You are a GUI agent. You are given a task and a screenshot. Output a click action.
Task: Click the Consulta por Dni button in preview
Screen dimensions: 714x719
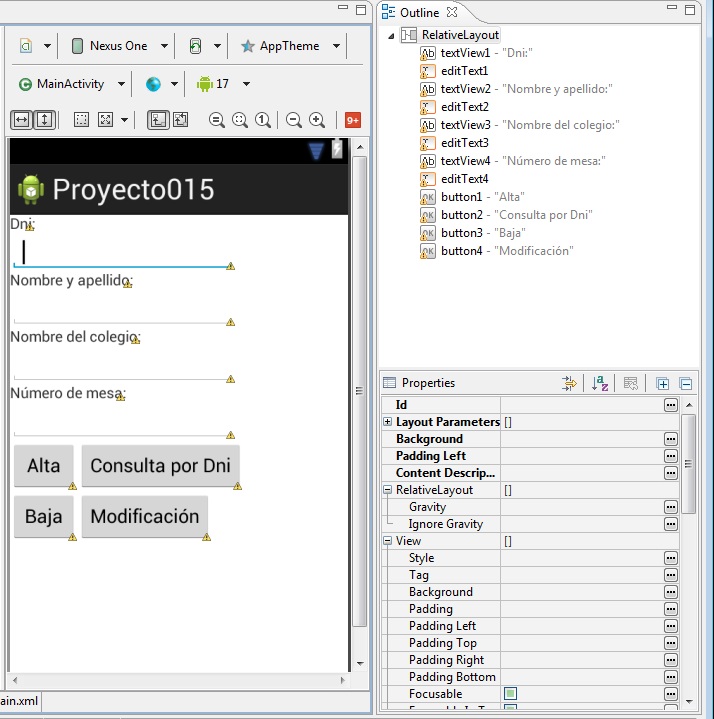pyautogui.click(x=161, y=466)
